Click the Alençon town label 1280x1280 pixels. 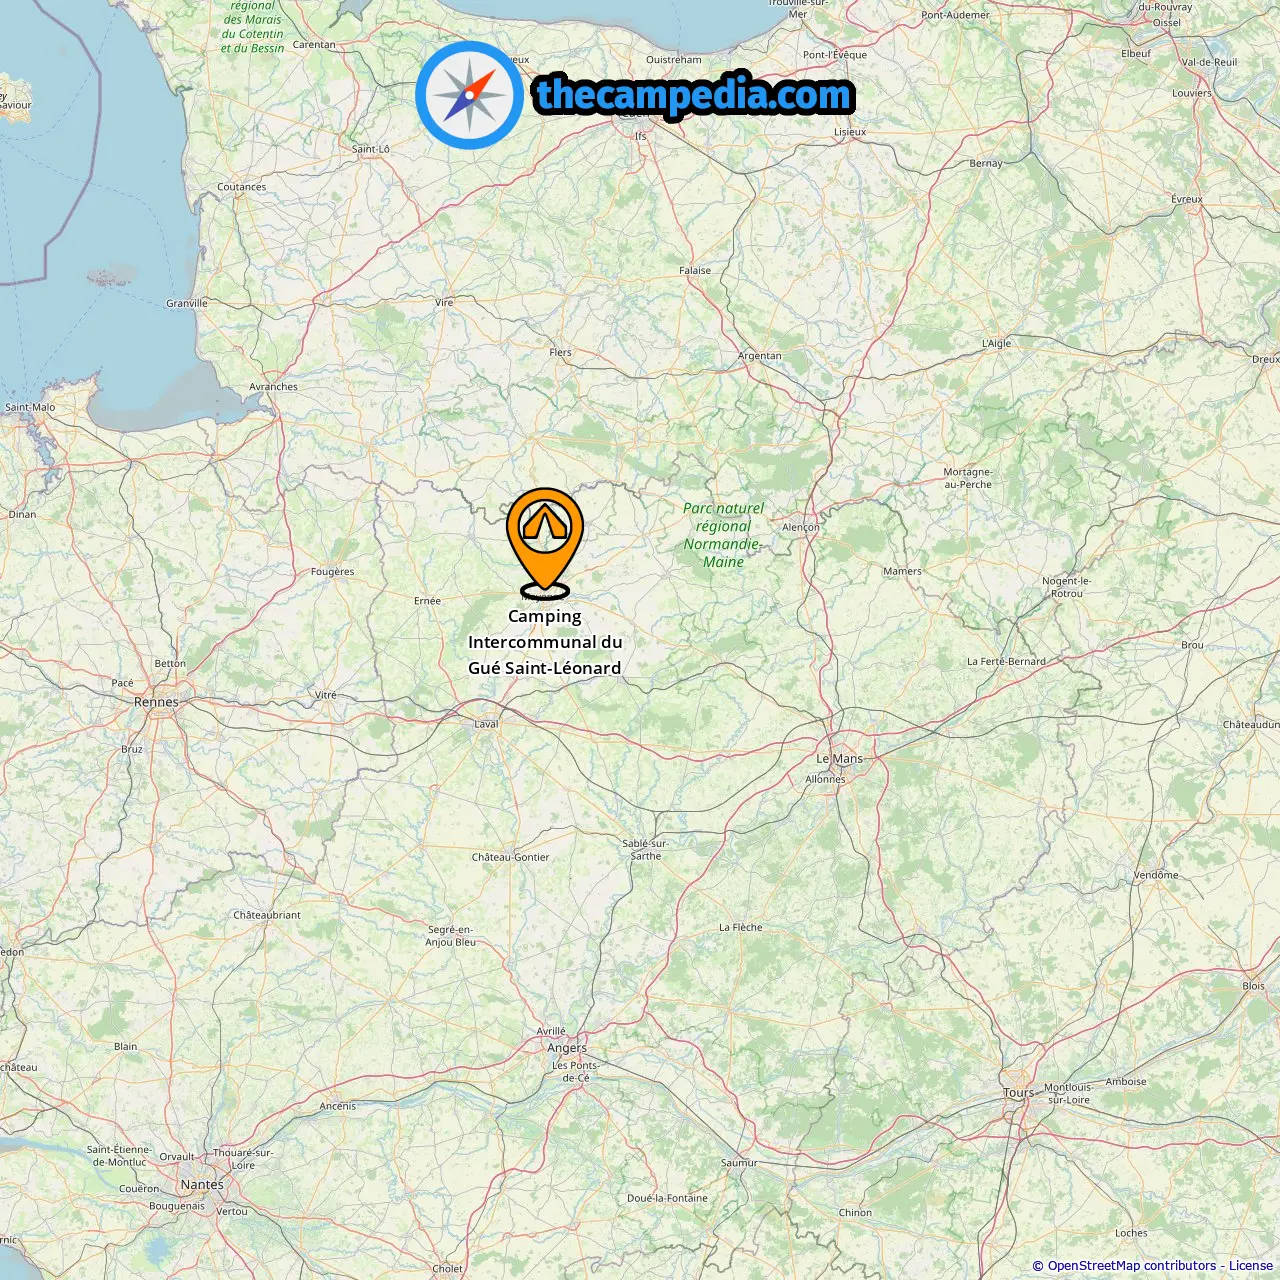[x=801, y=527]
